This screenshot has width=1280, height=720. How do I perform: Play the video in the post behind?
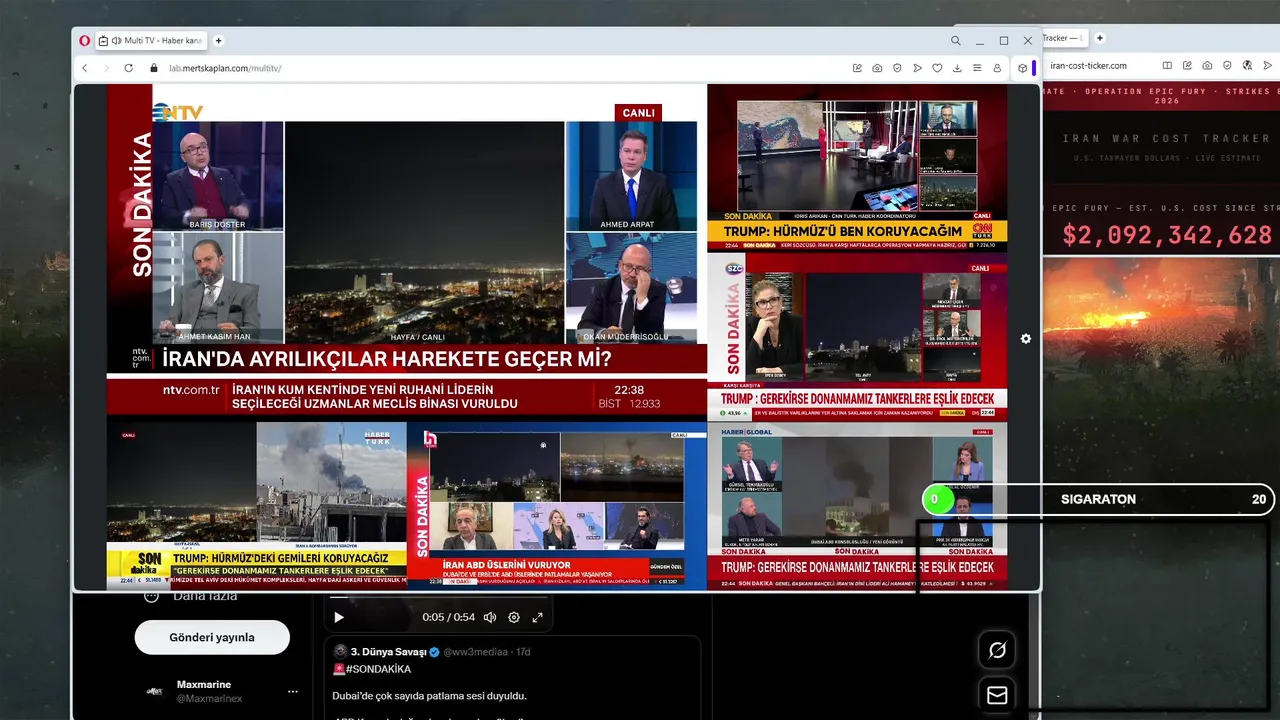tap(339, 617)
